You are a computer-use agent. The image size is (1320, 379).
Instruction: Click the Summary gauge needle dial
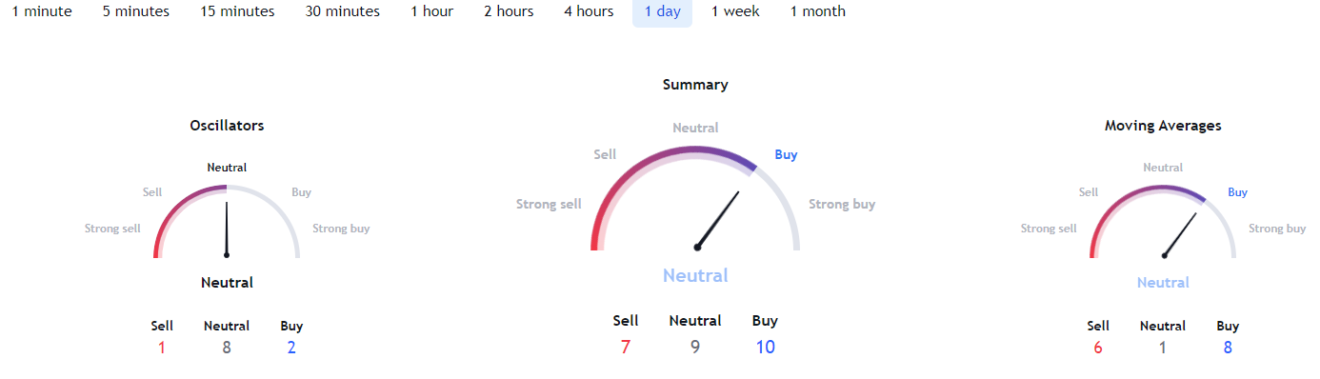[717, 219]
